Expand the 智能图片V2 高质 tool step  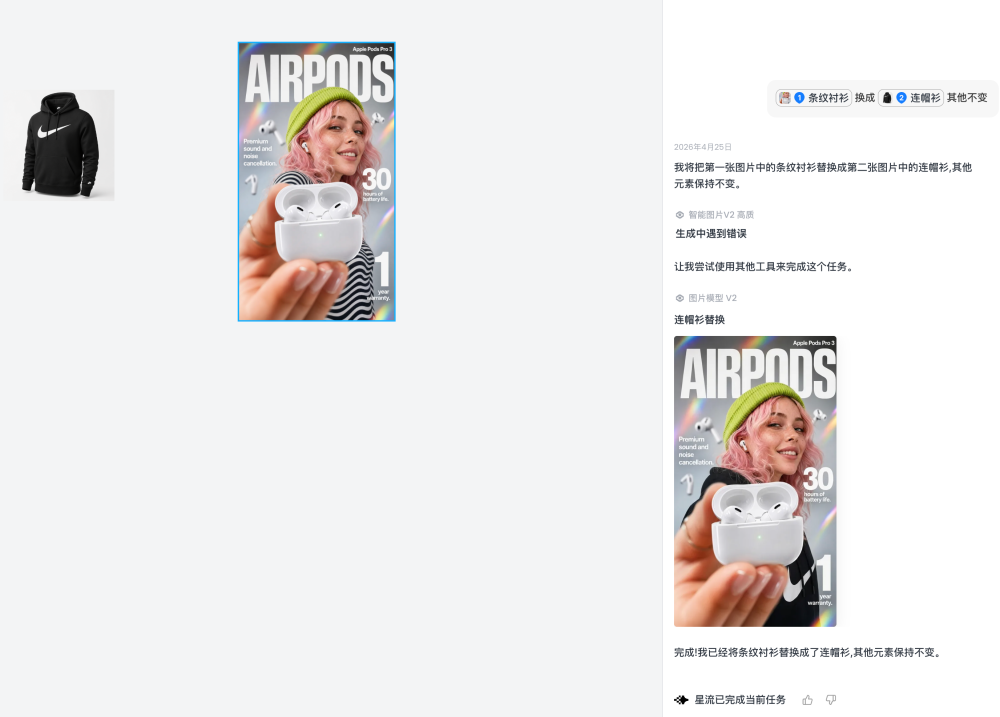coord(714,215)
